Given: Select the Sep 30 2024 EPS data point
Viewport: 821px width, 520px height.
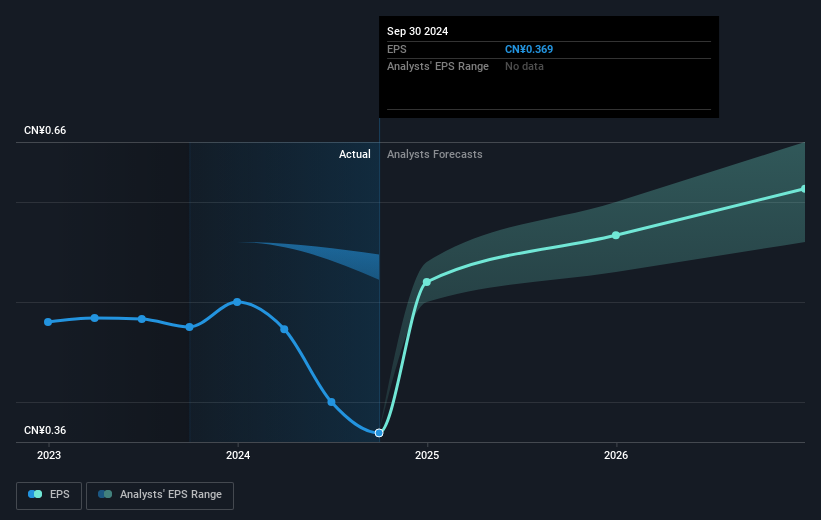Looking at the screenshot, I should [379, 433].
